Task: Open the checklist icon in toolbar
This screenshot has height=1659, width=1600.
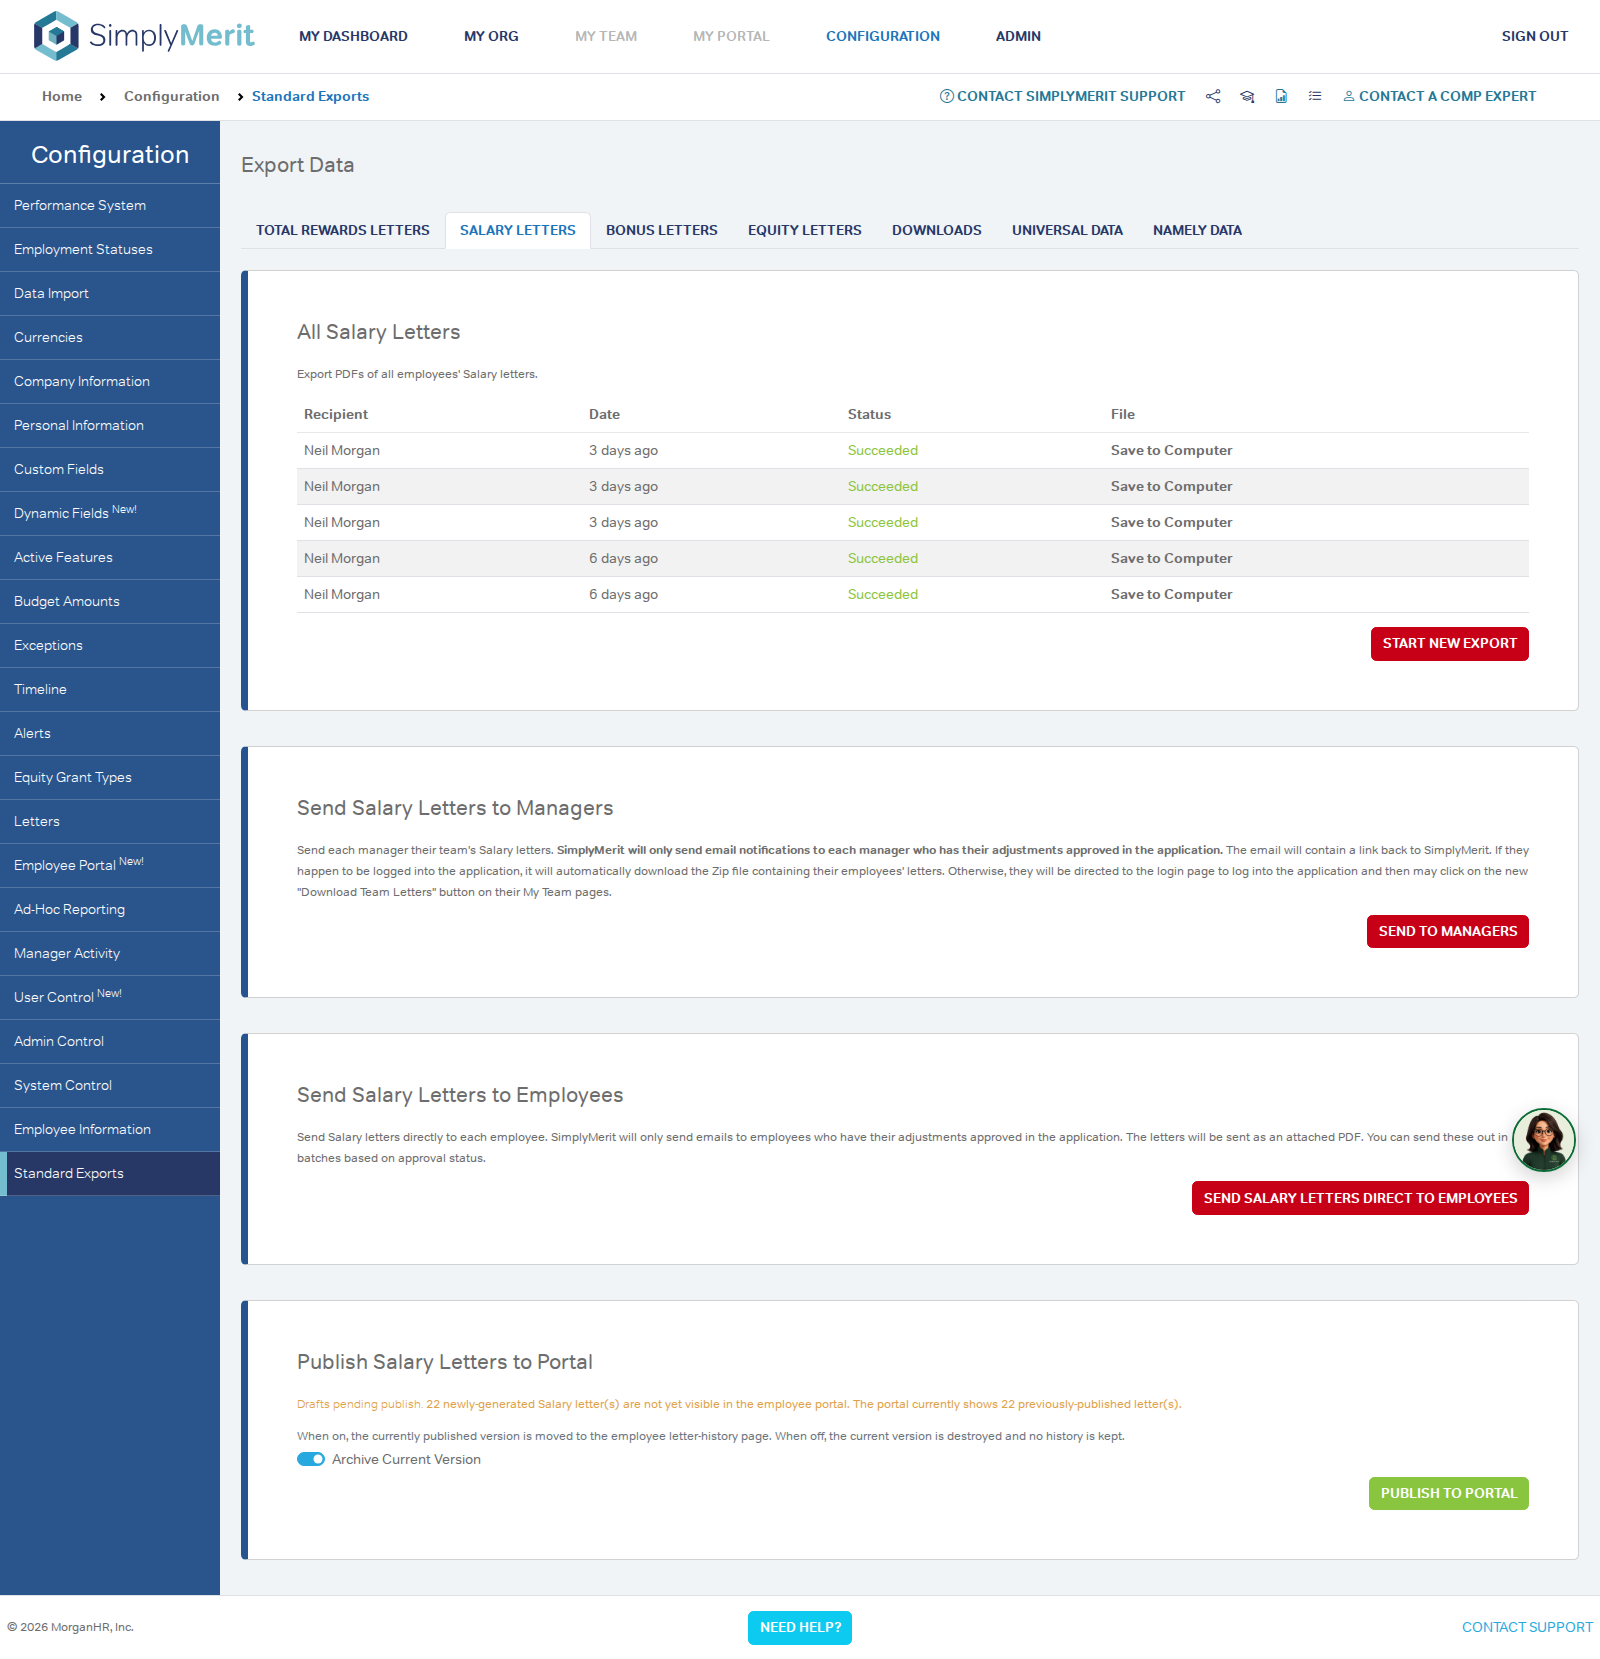Action: tap(1315, 96)
